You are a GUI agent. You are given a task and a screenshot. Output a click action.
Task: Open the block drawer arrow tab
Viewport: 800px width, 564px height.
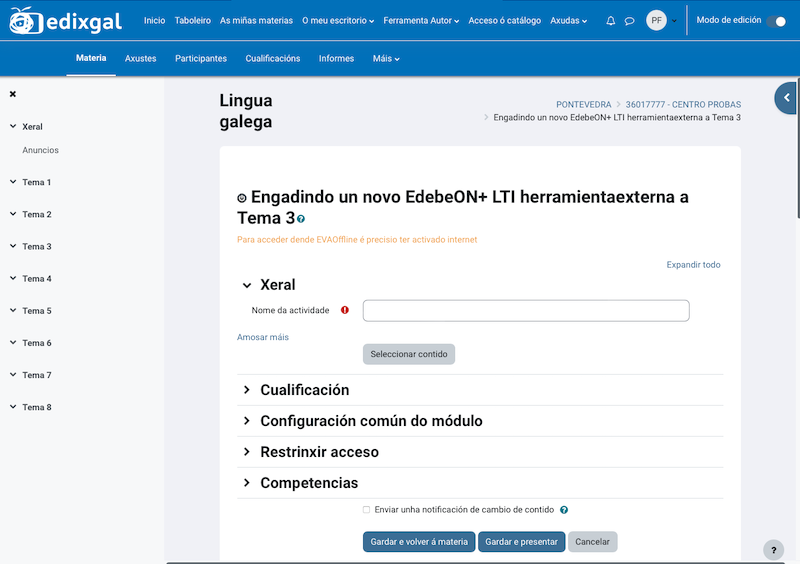pyautogui.click(x=787, y=98)
